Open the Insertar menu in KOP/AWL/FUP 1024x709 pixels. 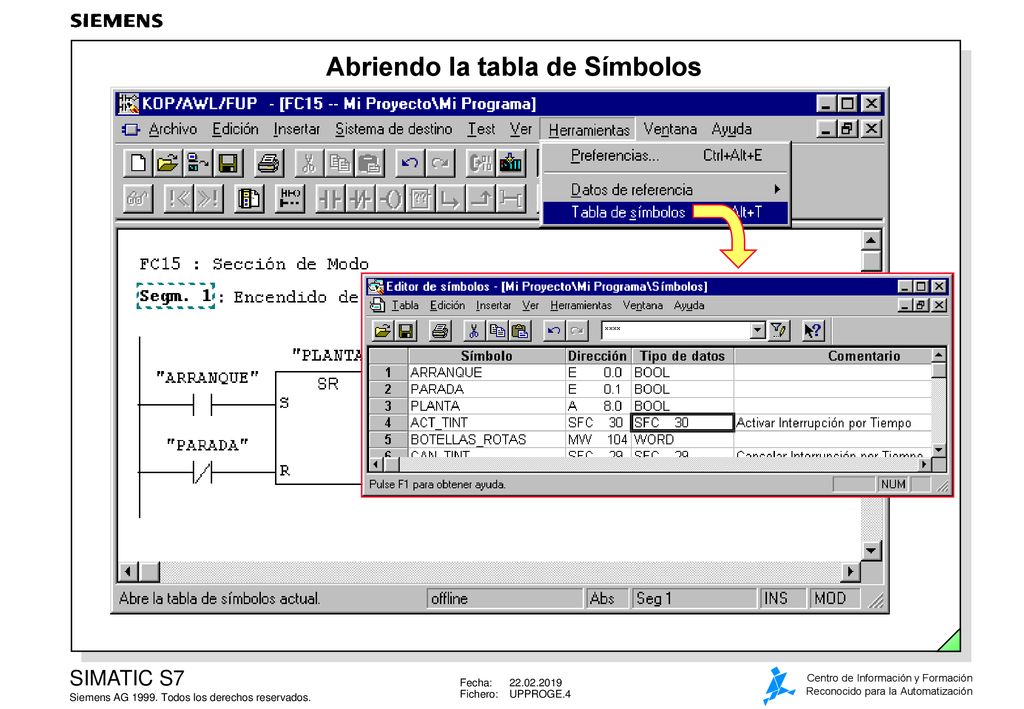coord(296,129)
